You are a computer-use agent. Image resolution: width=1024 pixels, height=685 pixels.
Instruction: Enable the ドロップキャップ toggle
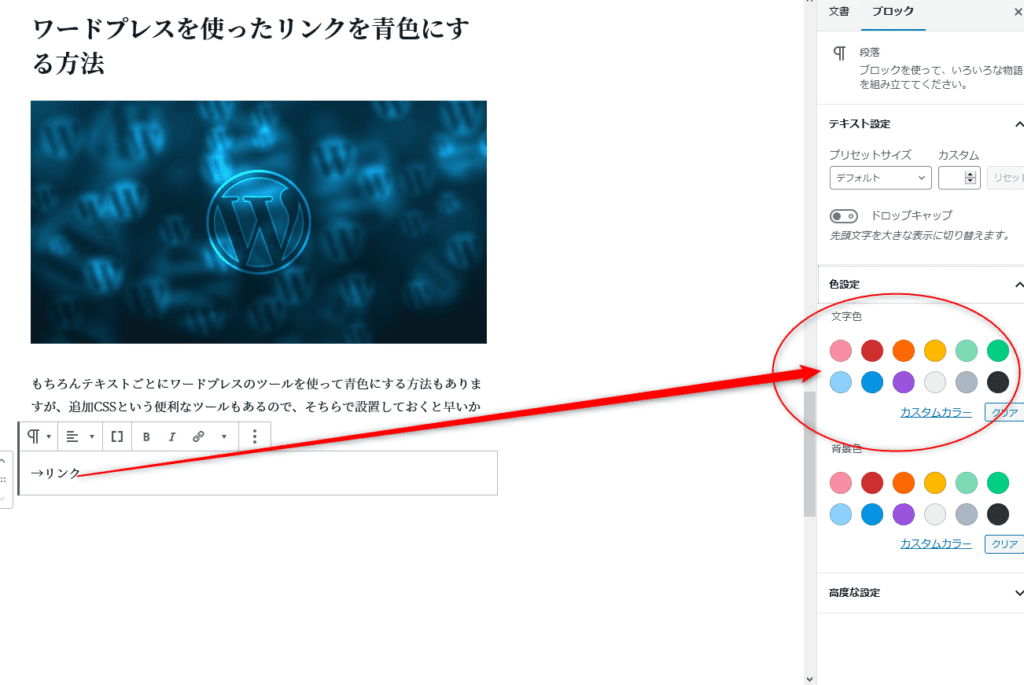coord(843,215)
